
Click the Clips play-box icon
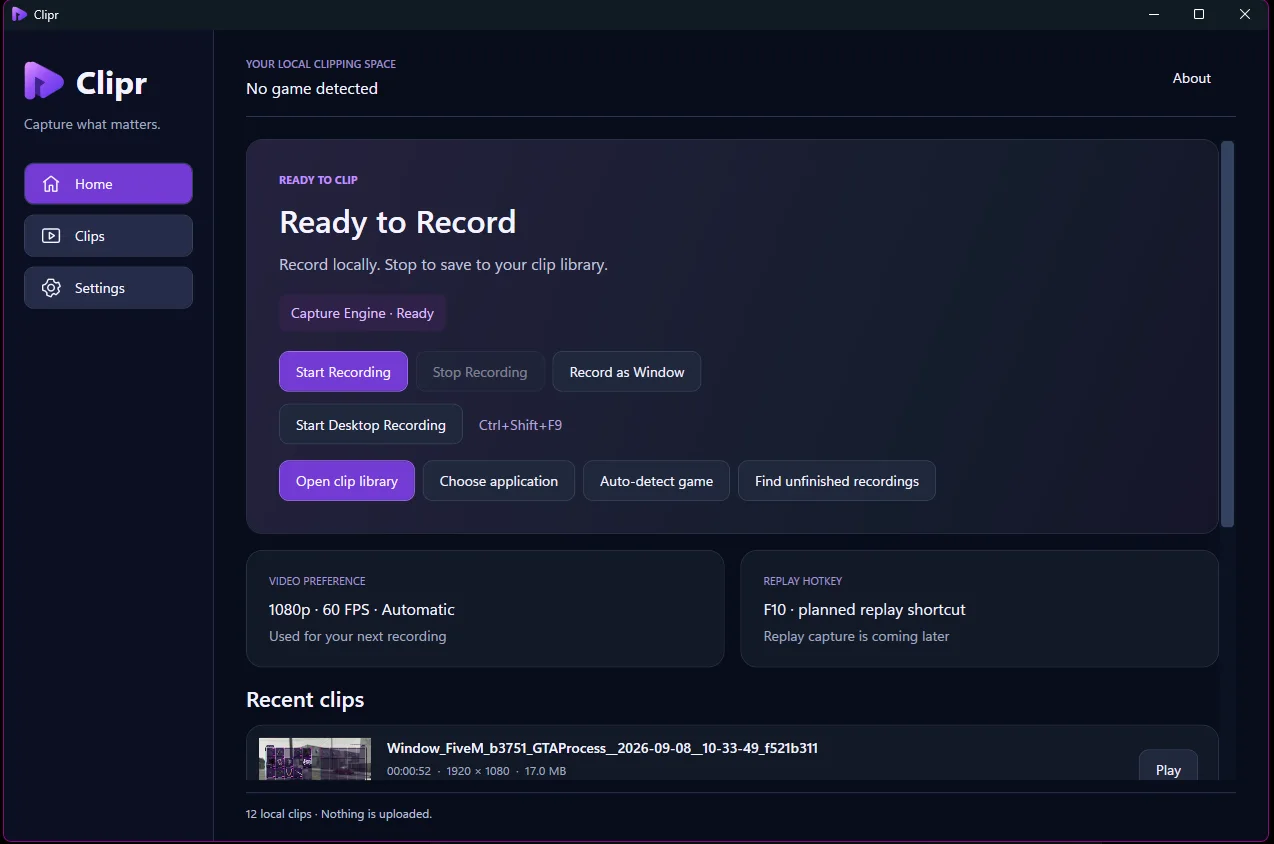(51, 236)
